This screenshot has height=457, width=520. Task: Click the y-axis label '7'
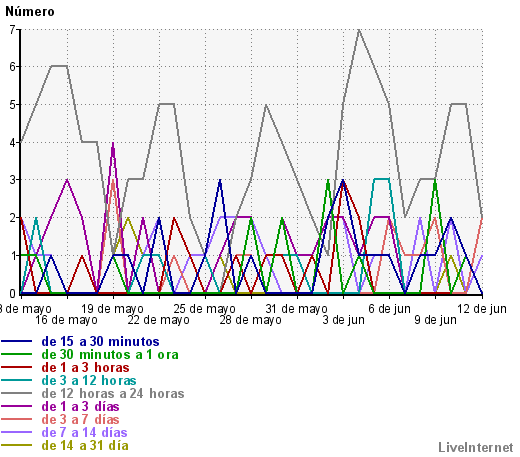coord(12,30)
